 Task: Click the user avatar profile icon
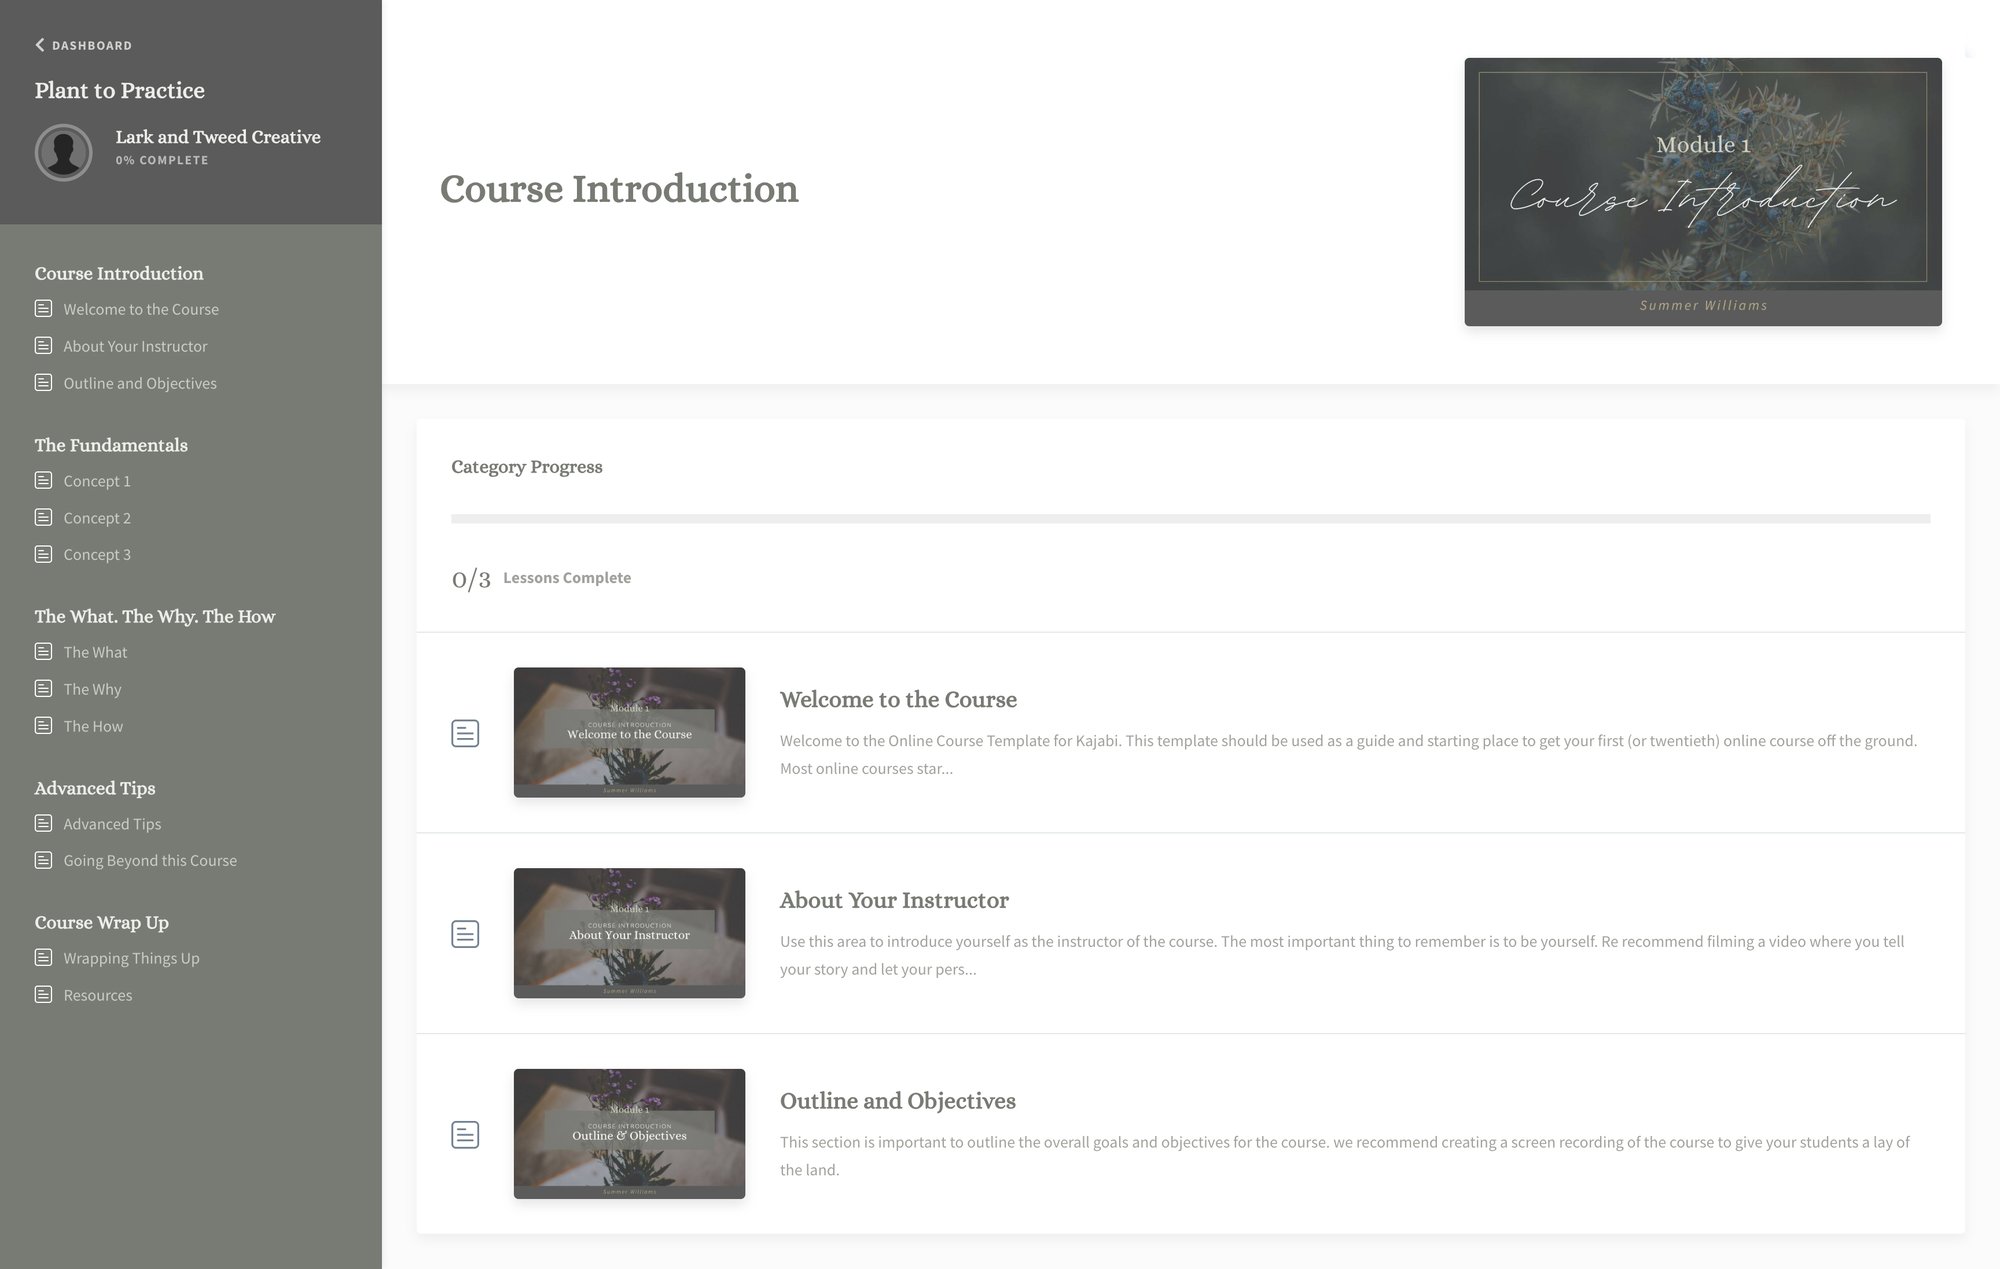coord(63,152)
